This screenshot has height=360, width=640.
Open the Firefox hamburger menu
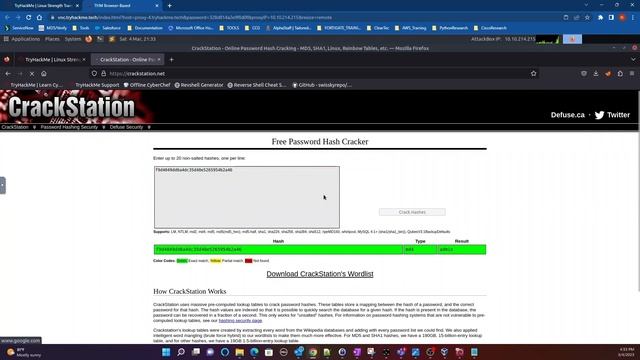pos(632,73)
